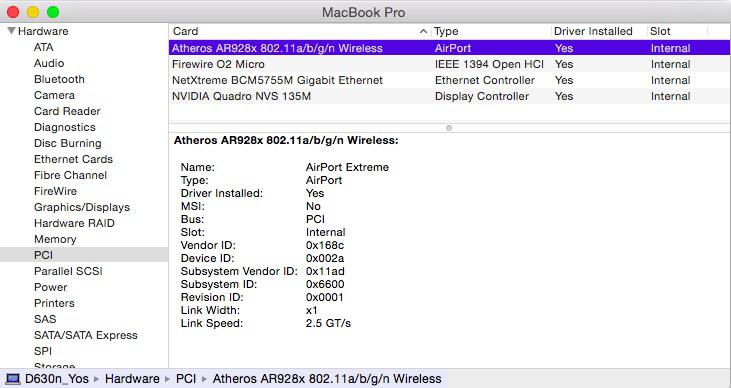
Task: Collapse the Hardware disclosure triangle
Action: tap(12, 31)
